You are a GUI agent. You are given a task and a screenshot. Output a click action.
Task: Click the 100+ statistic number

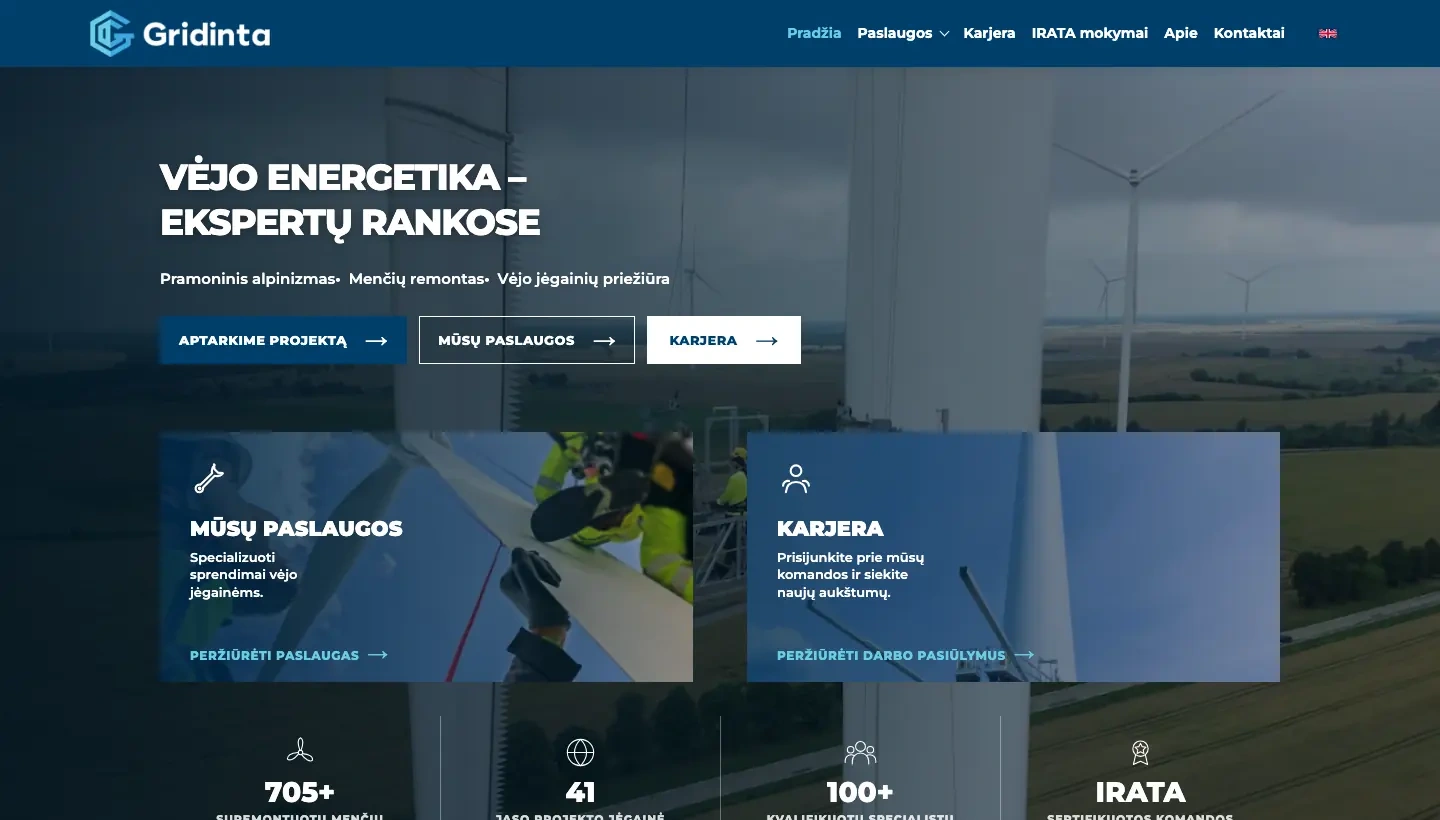click(860, 792)
